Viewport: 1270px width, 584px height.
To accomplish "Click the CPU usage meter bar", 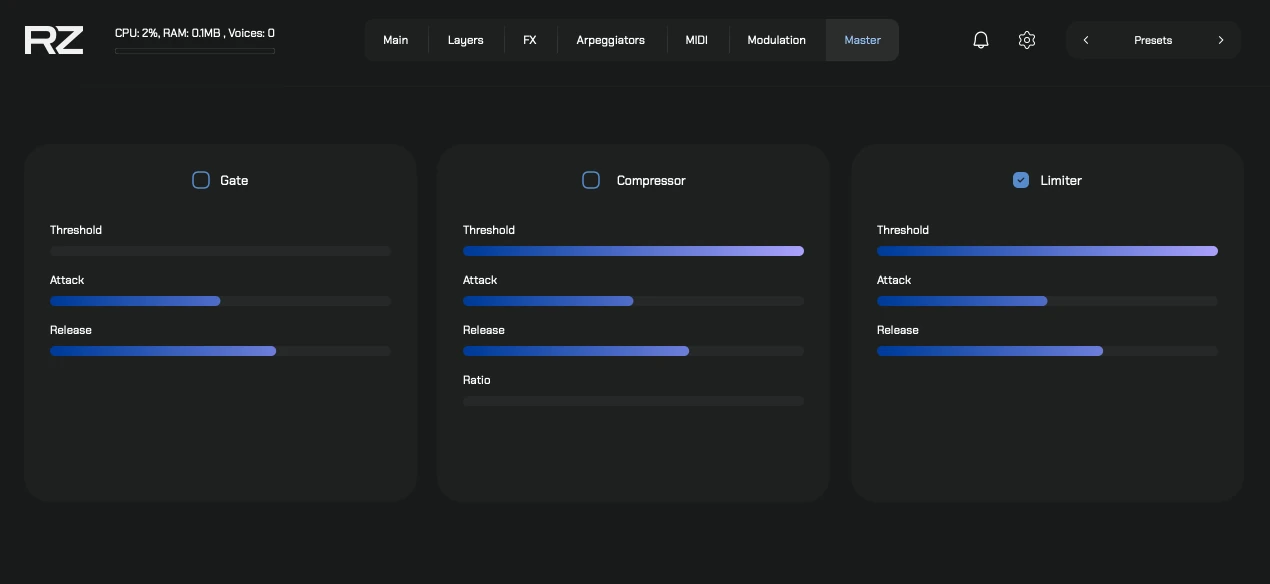I will pos(195,50).
